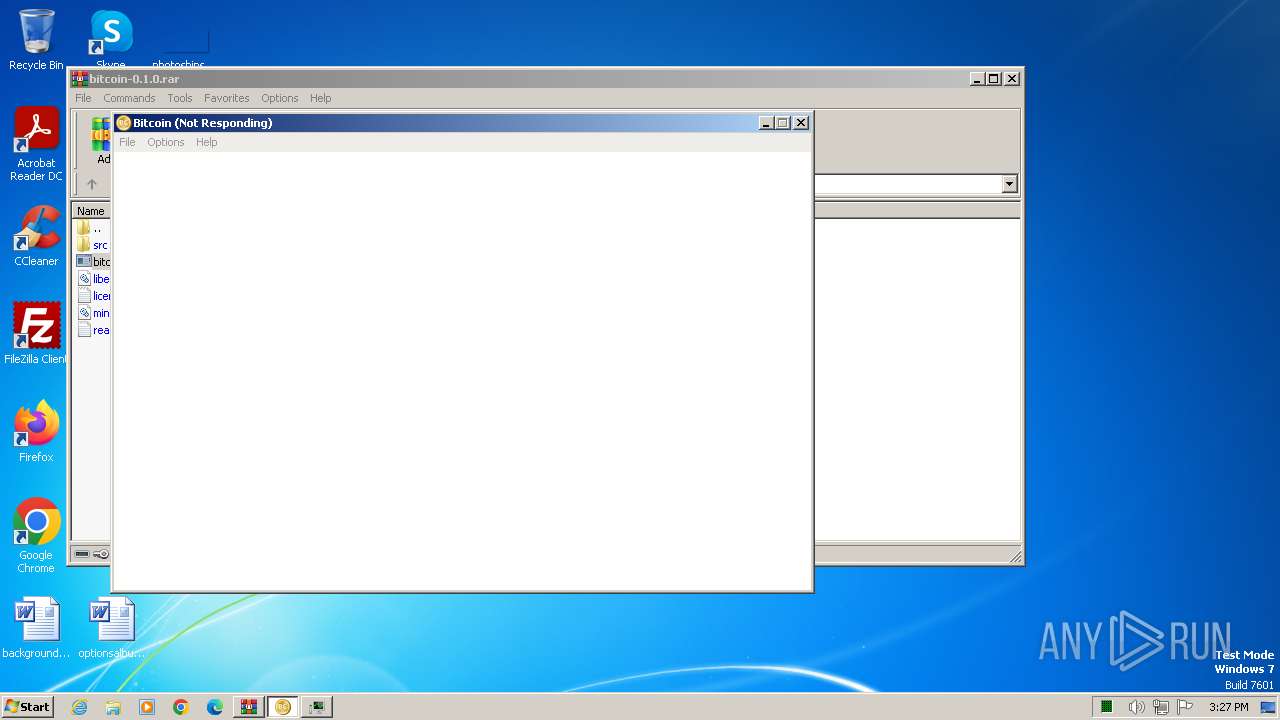Select the optionsalbu Word document icon
The height and width of the screenshot is (720, 1280).
pyautogui.click(x=112, y=629)
